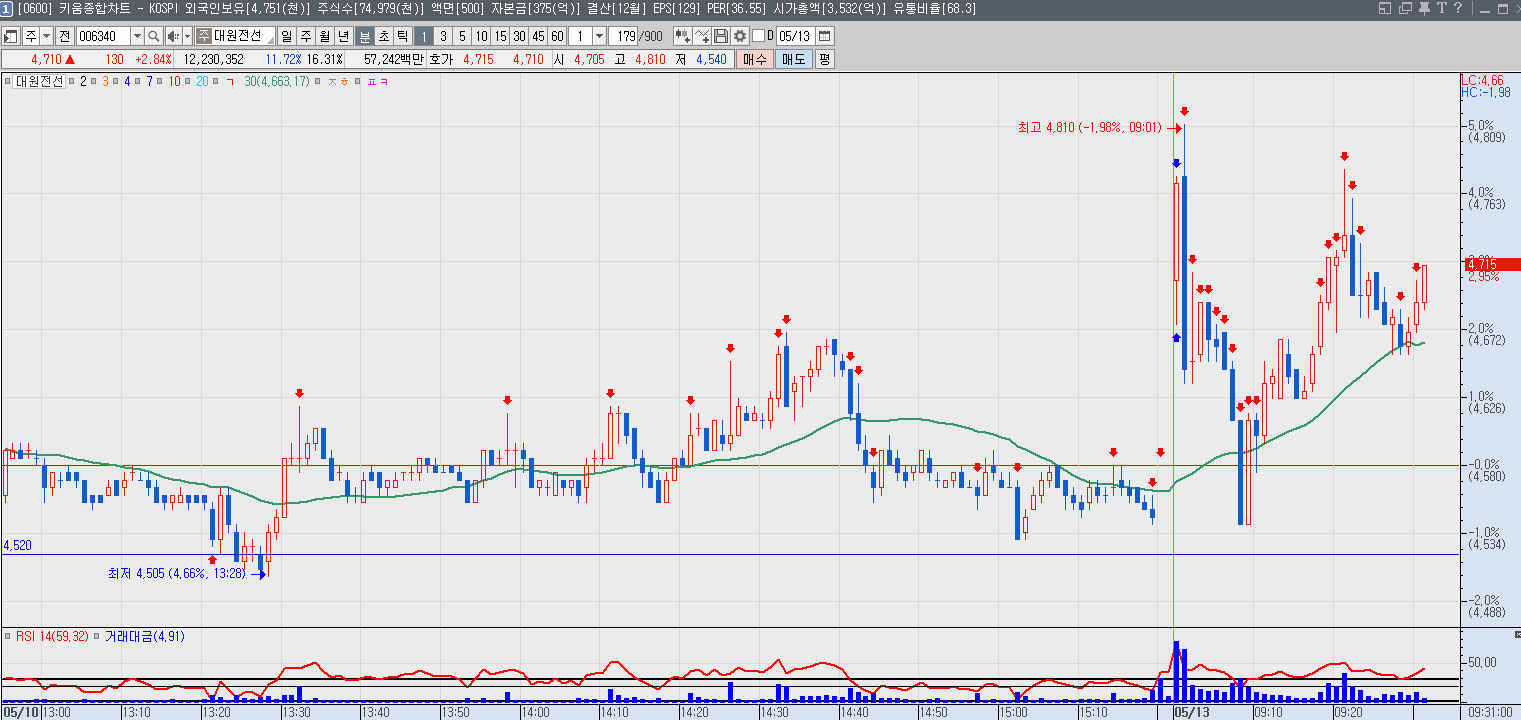Click the pin window icon

(x=1424, y=8)
